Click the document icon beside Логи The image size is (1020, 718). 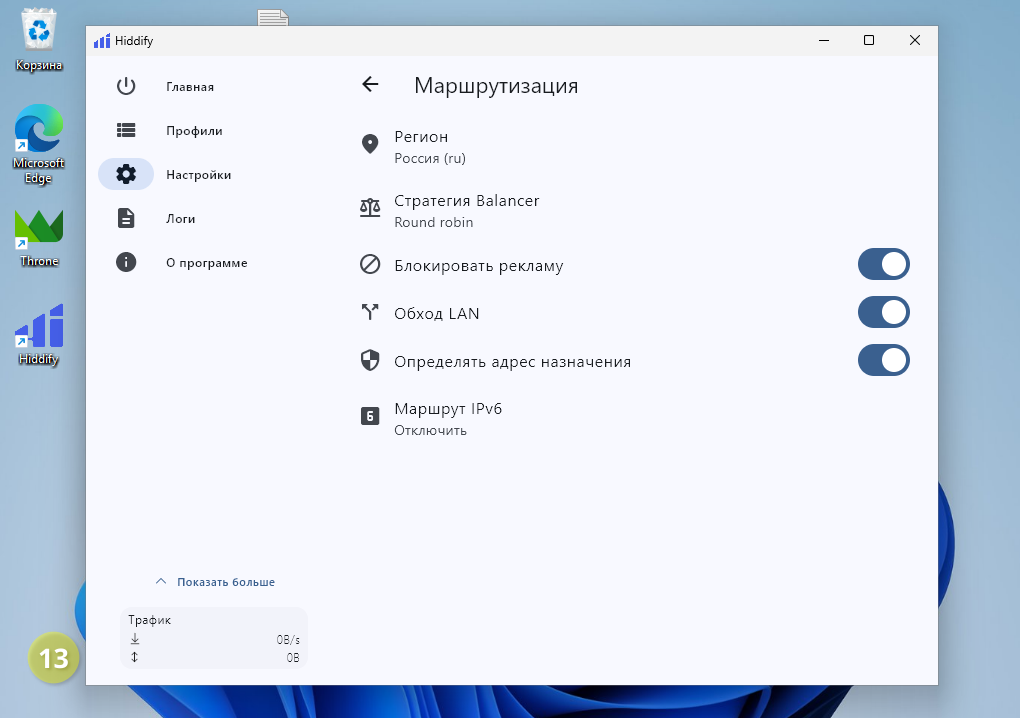click(x=126, y=218)
